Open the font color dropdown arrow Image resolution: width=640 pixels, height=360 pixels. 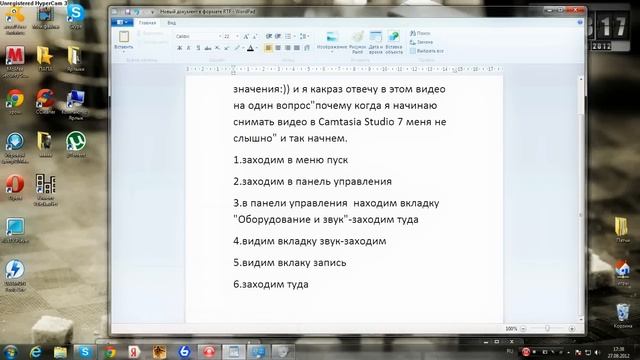click(257, 48)
